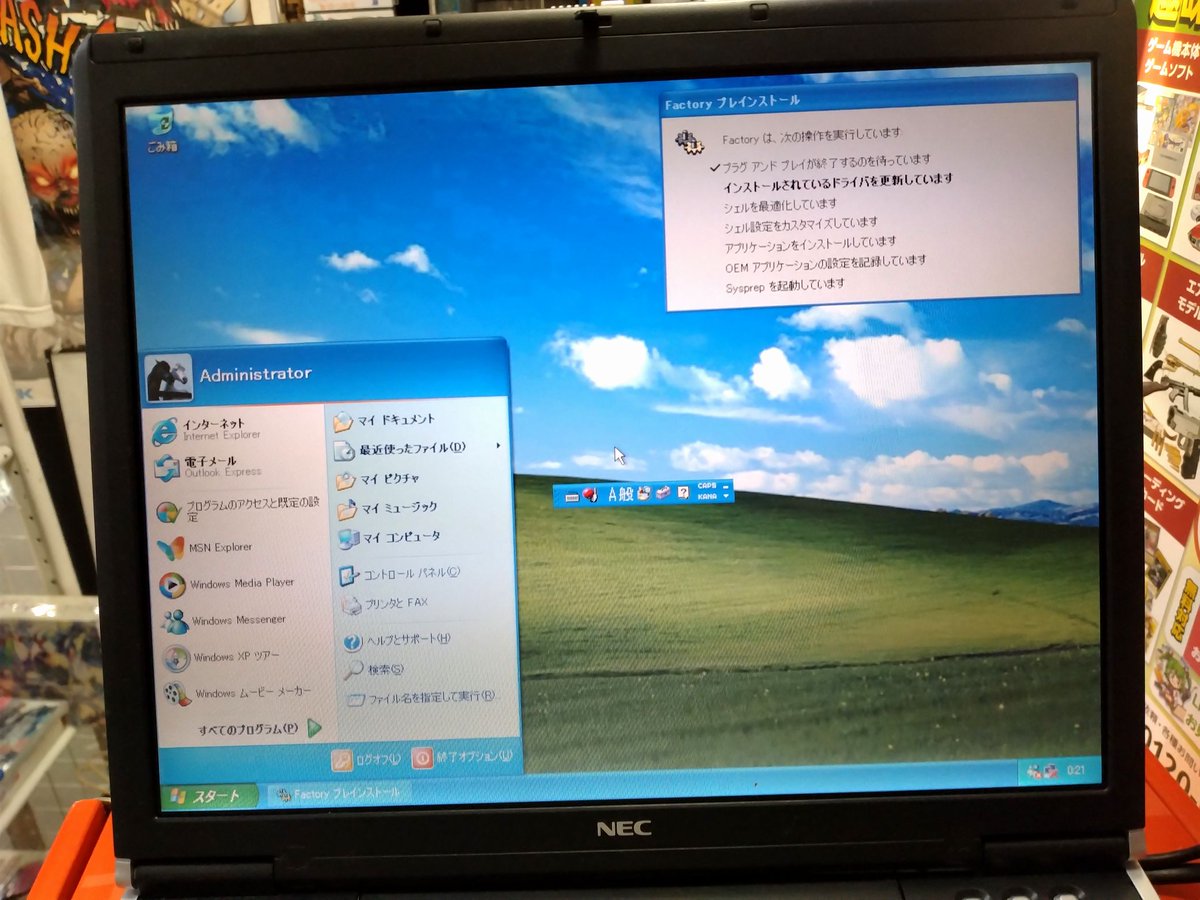Click the taskbar clock showing 0:21
This screenshot has height=900, width=1200.
click(x=1076, y=770)
